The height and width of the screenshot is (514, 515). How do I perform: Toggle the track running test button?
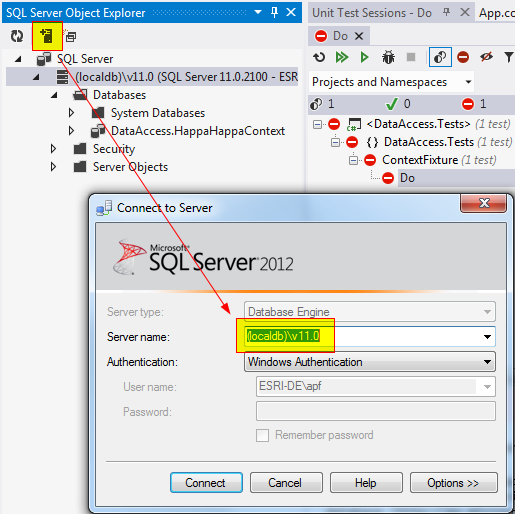pos(440,57)
